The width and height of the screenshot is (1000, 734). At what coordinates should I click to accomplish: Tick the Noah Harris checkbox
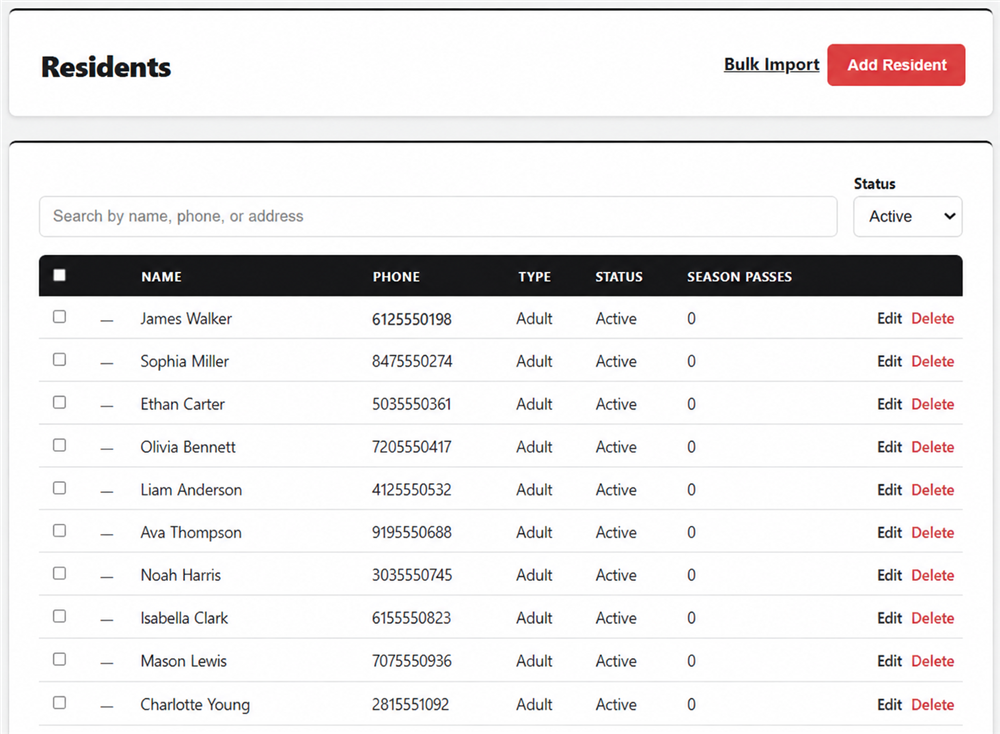pos(59,573)
